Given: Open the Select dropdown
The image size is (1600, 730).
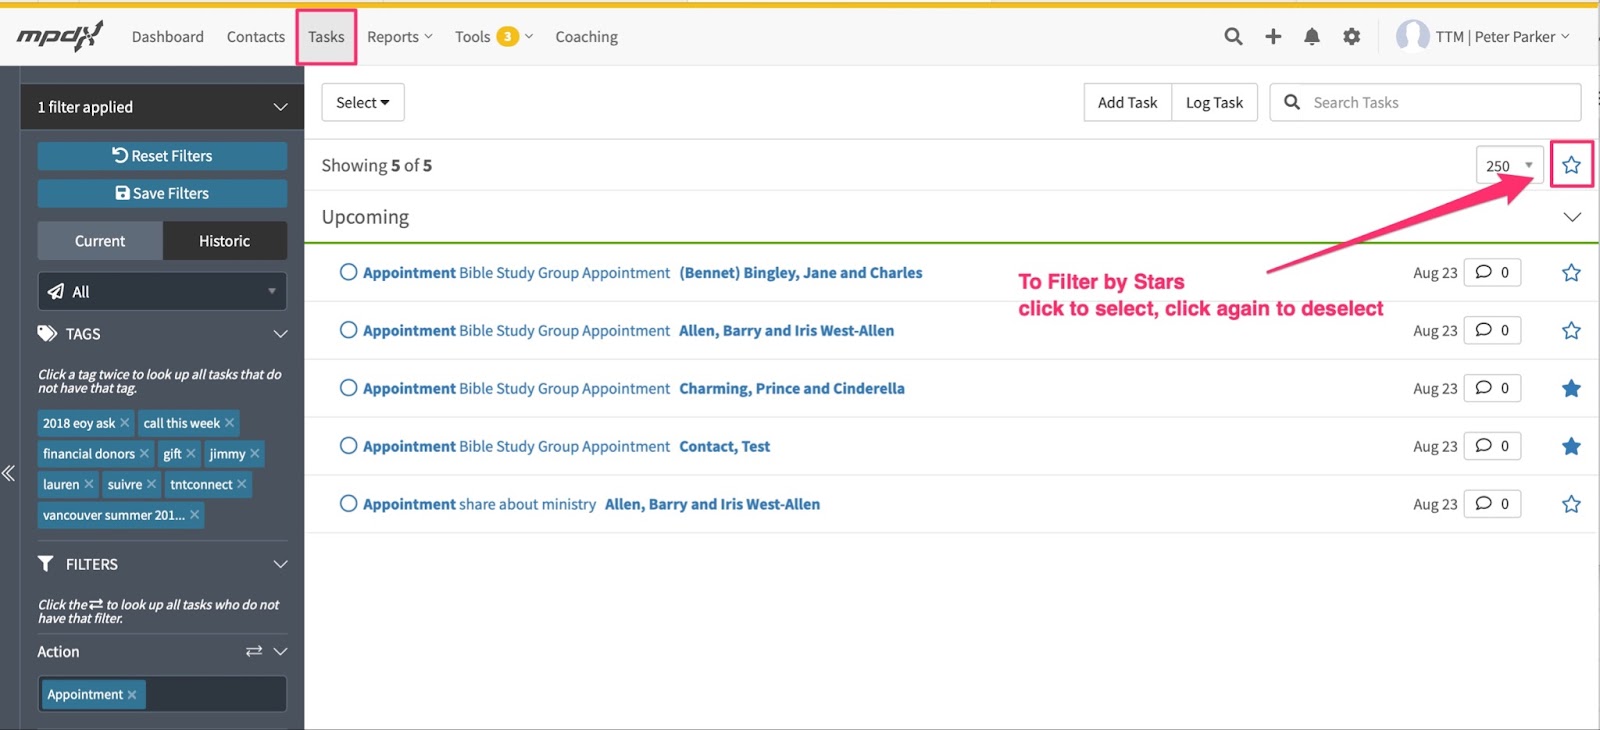Looking at the screenshot, I should tap(363, 102).
